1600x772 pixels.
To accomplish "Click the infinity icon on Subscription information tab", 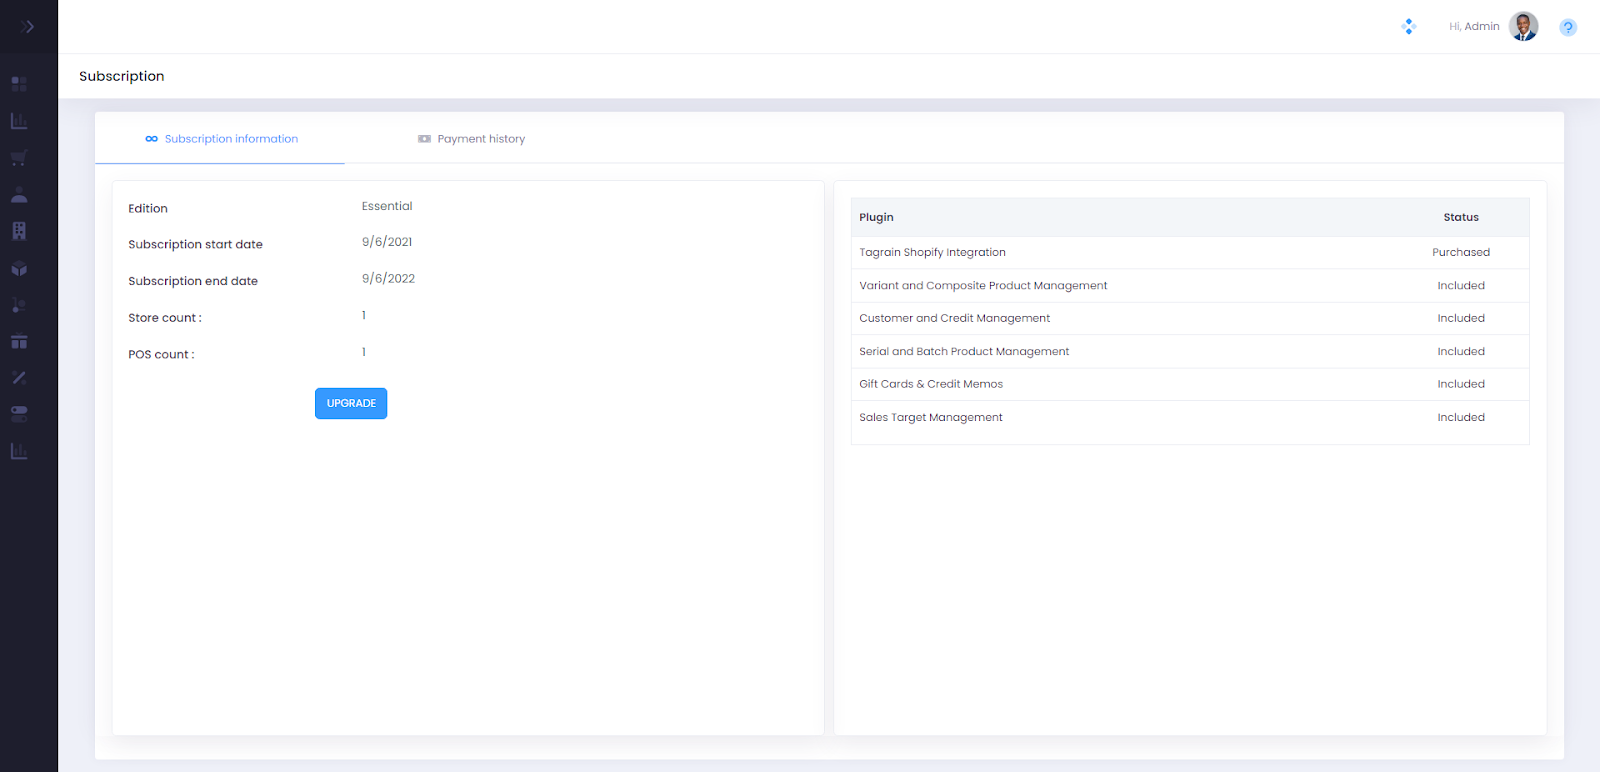I will [x=151, y=139].
